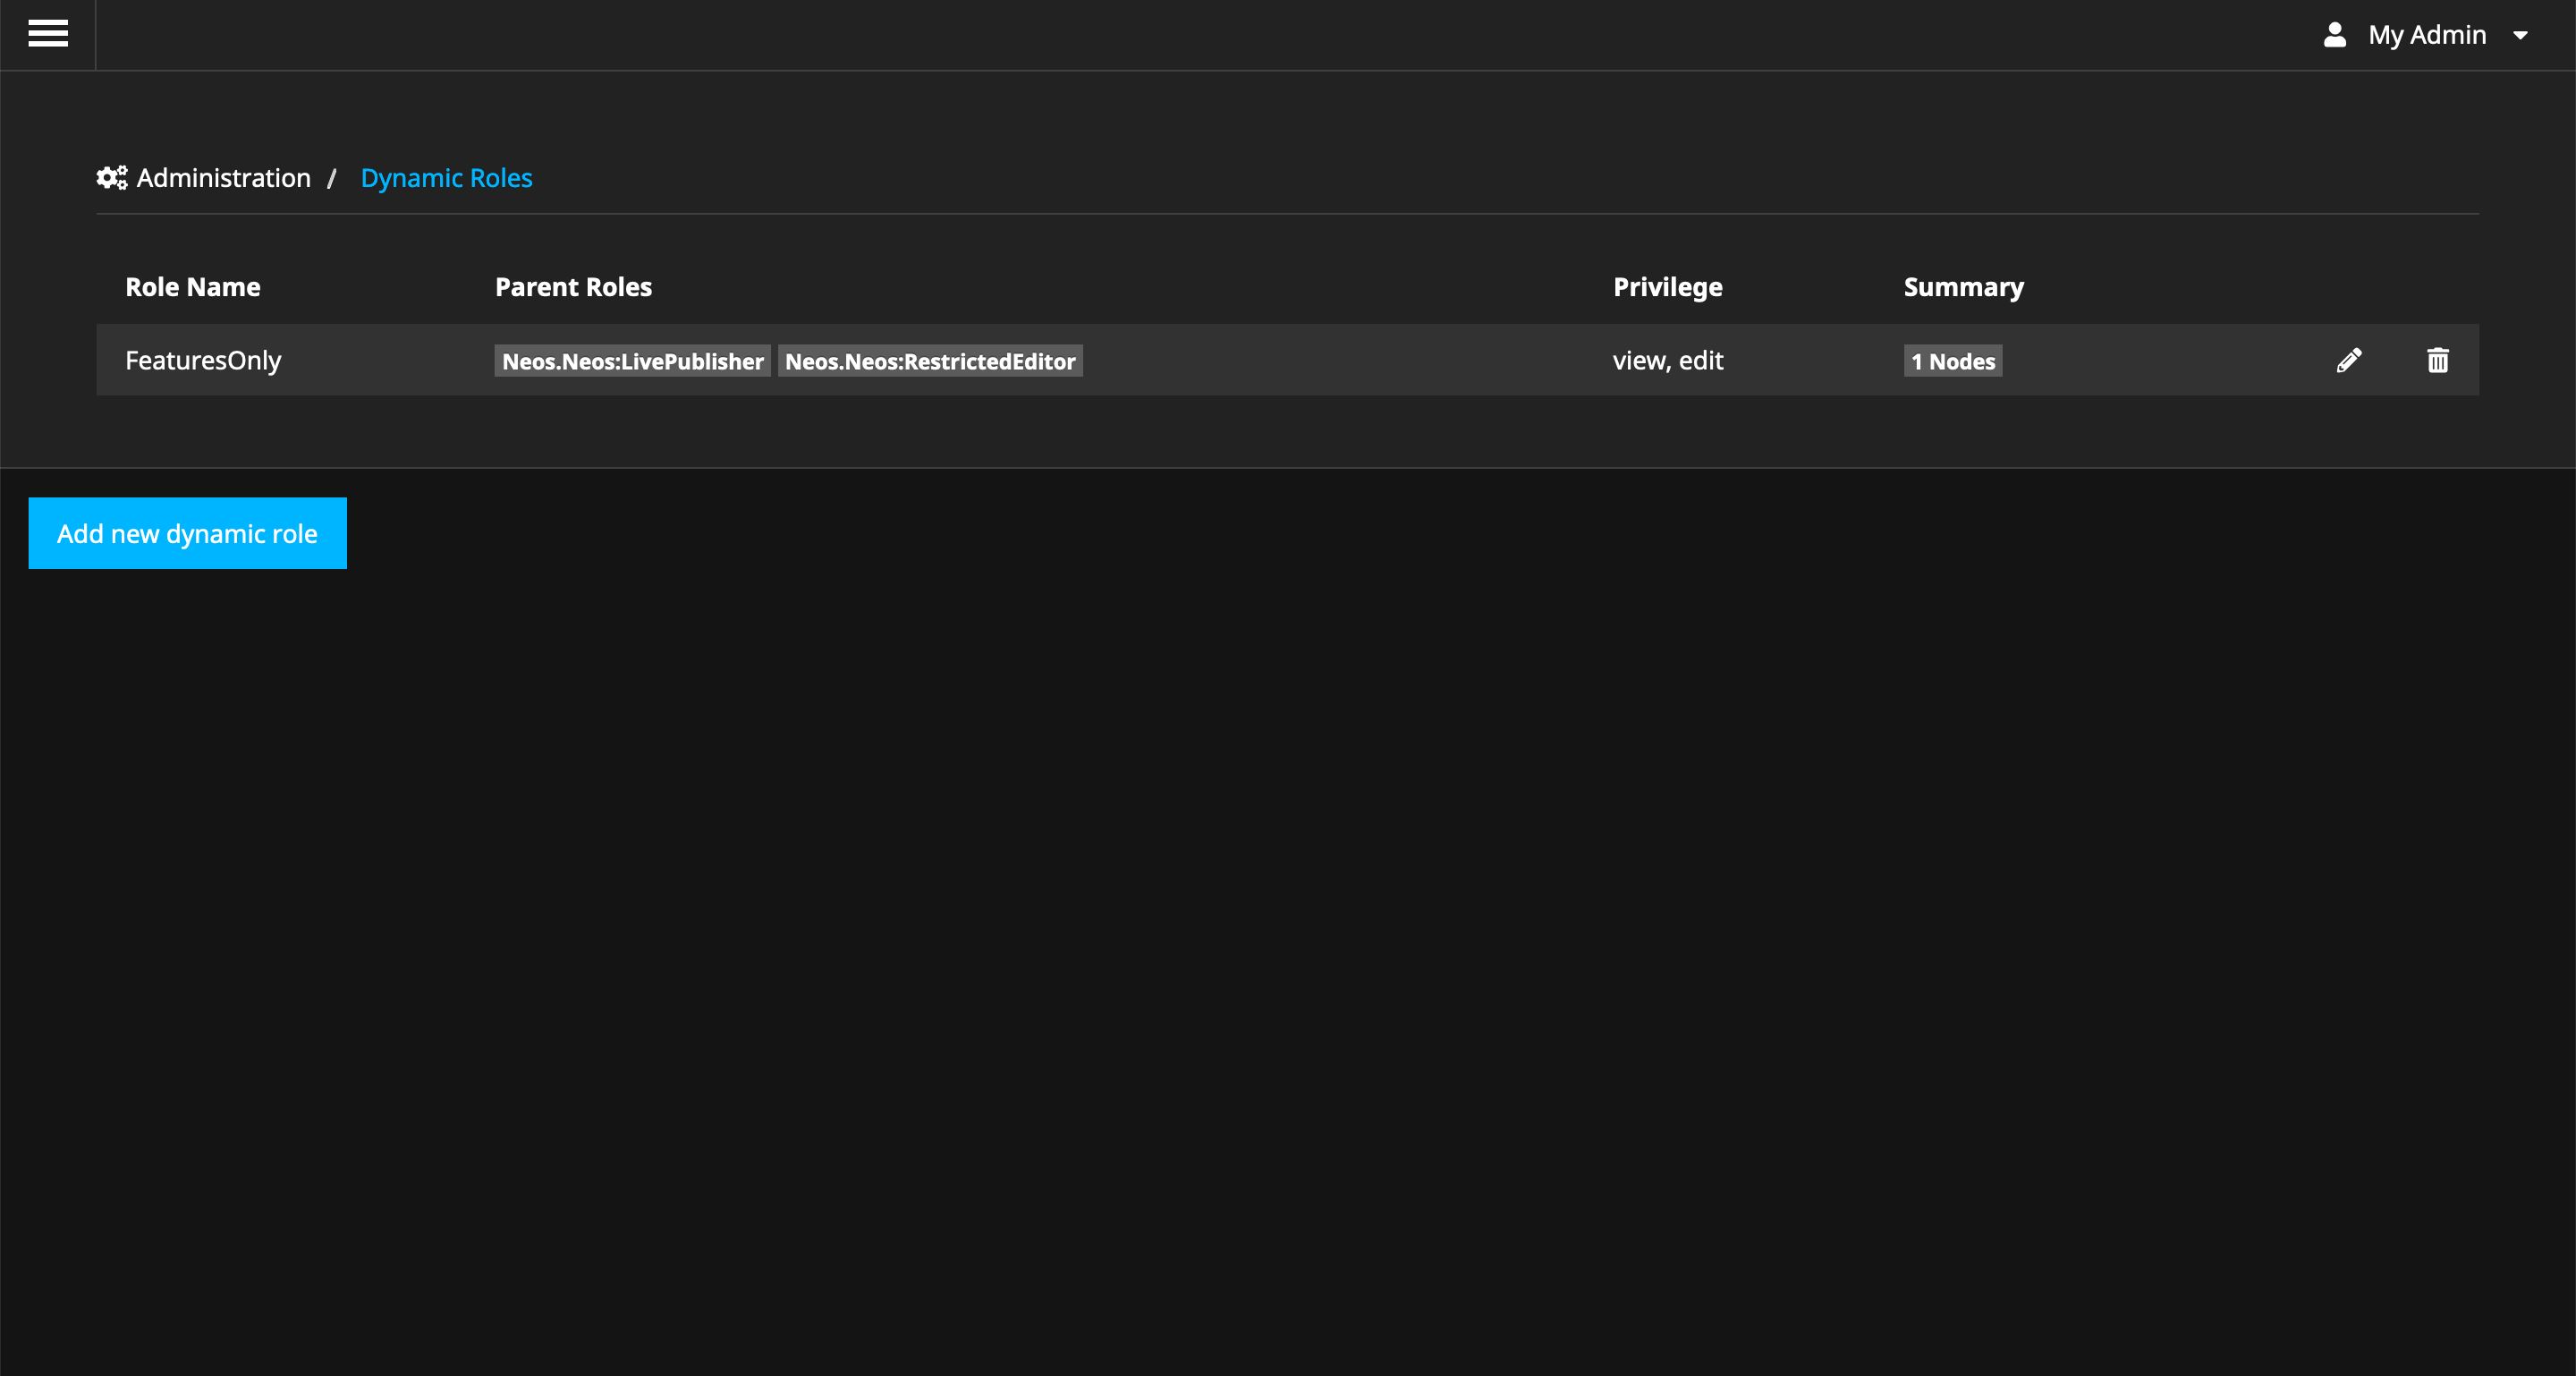This screenshot has width=2576, height=1376.
Task: Click Add new dynamic role button
Action: tap(187, 533)
